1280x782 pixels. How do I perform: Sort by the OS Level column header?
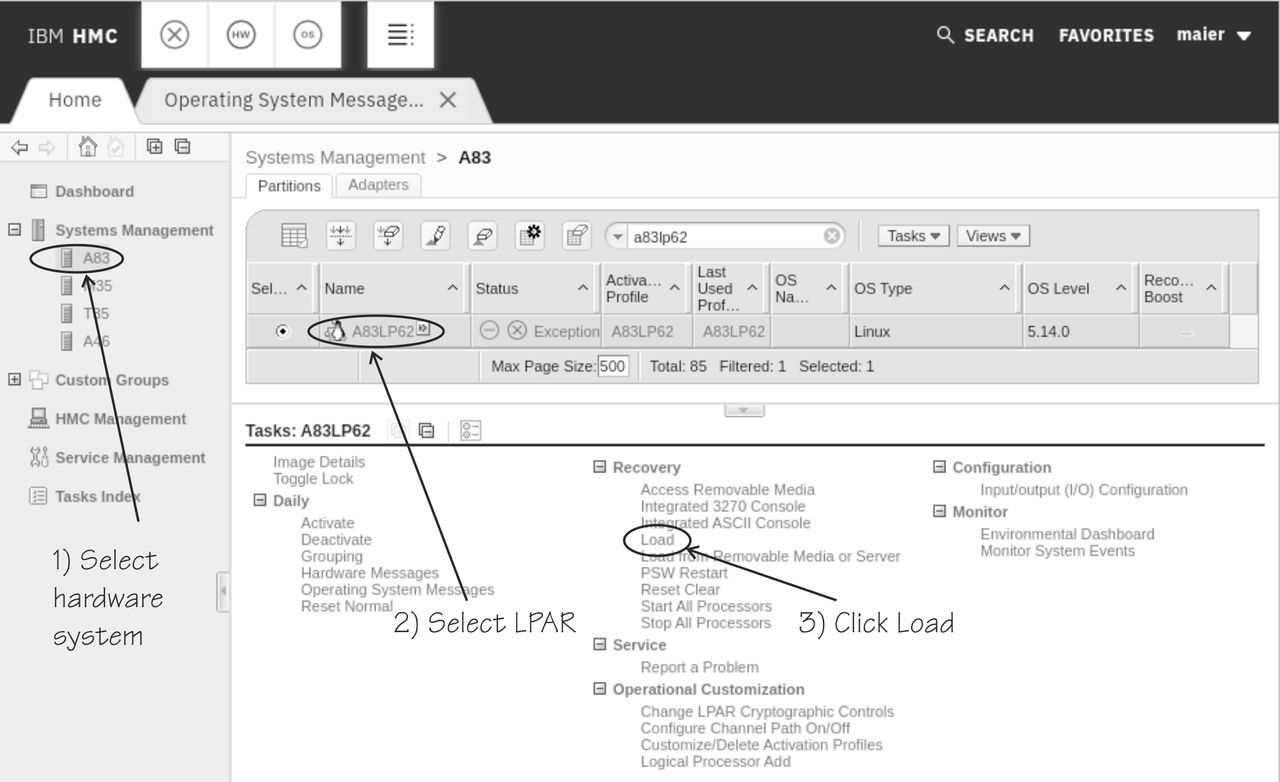(1078, 288)
